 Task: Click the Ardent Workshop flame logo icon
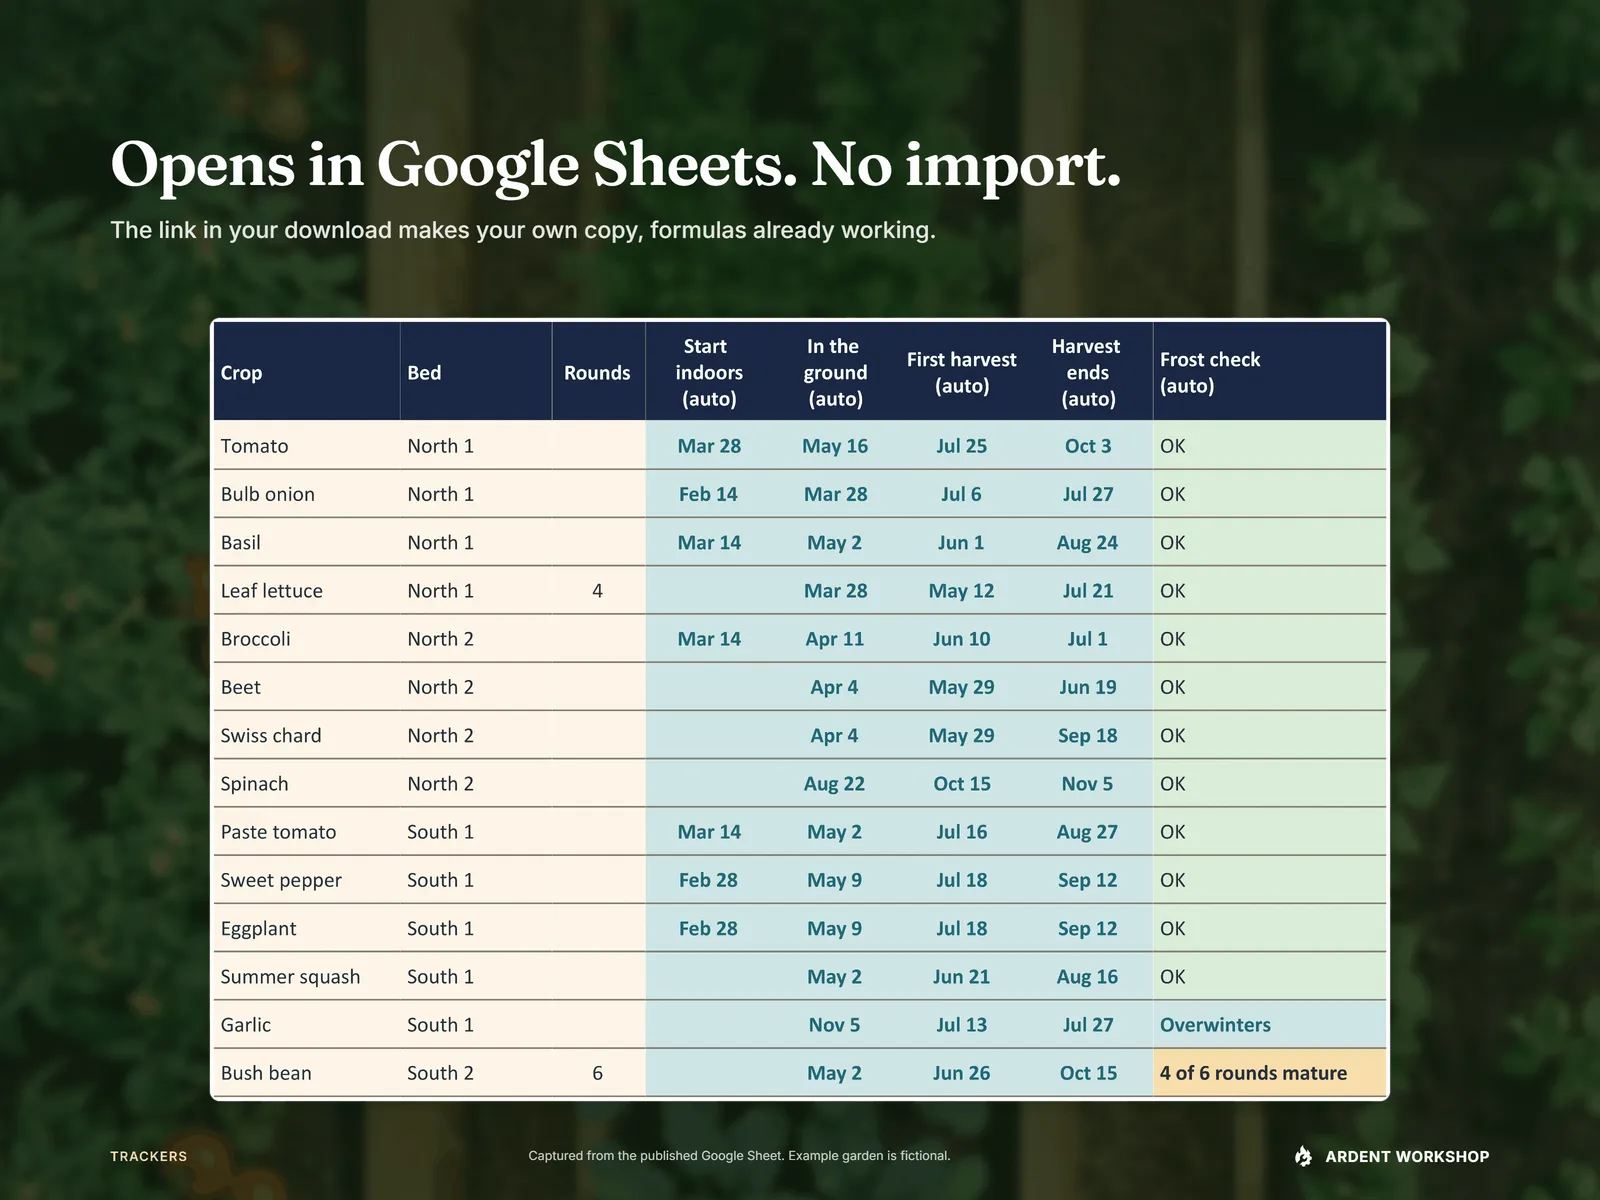(x=1303, y=1156)
